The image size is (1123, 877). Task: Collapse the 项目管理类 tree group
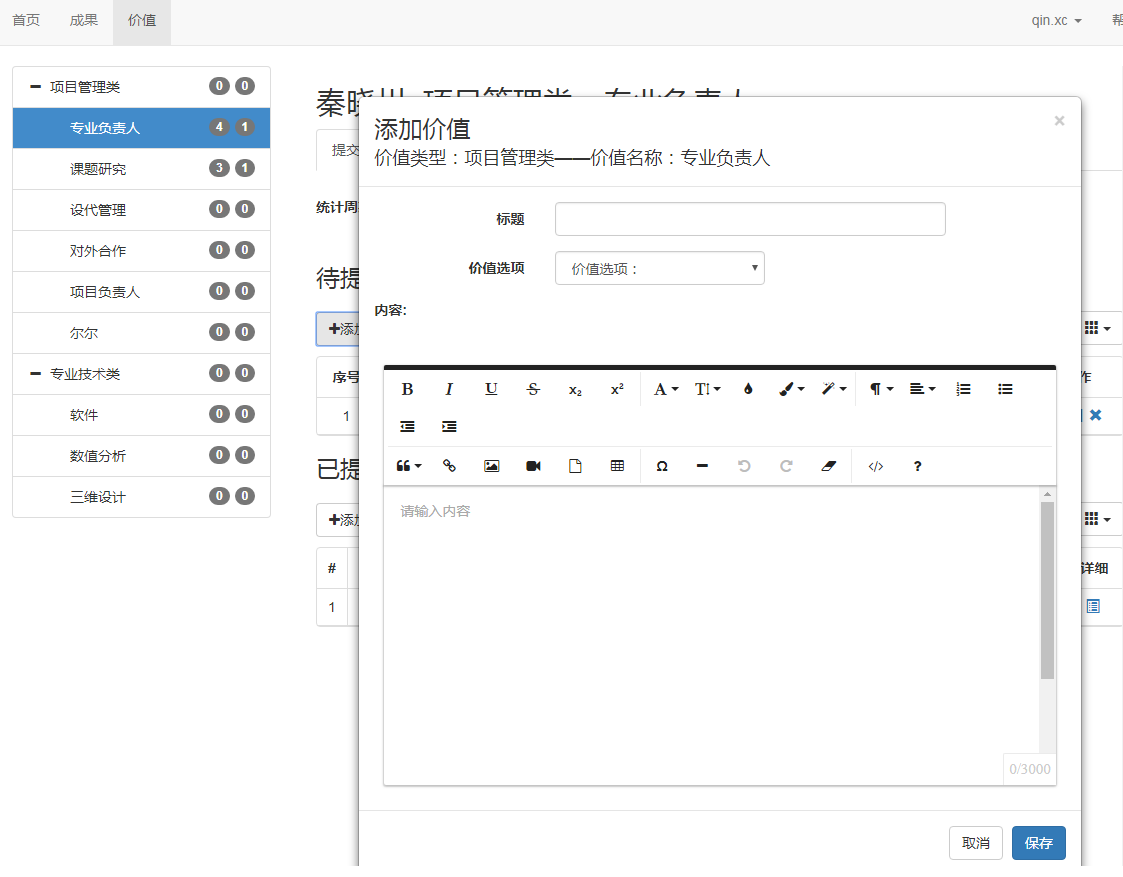coord(36,87)
